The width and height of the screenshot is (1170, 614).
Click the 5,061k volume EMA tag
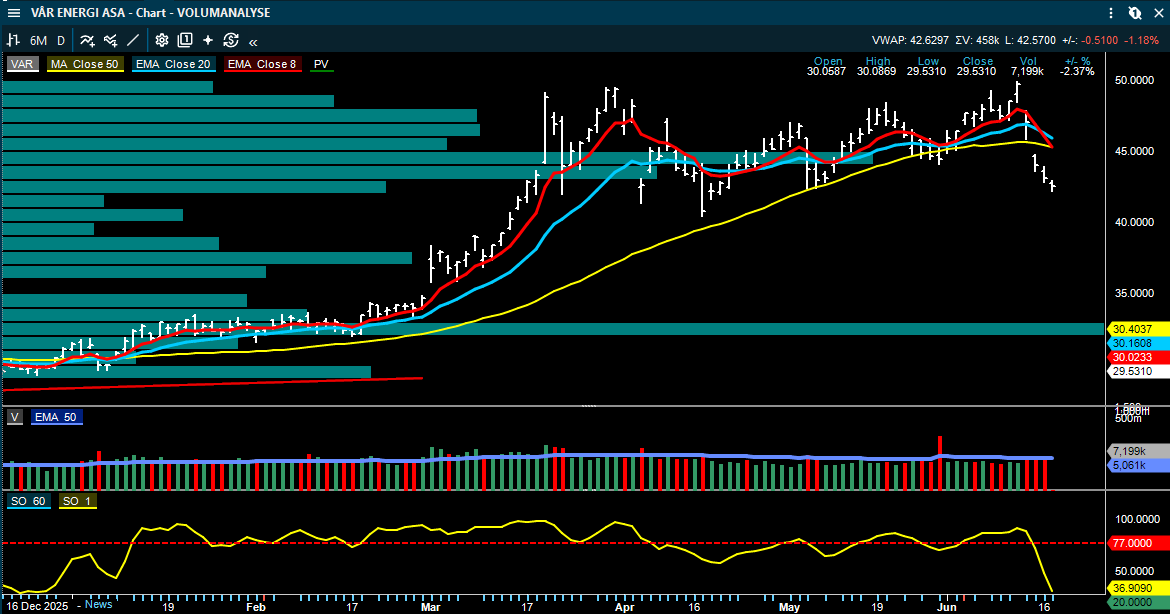click(x=1137, y=466)
